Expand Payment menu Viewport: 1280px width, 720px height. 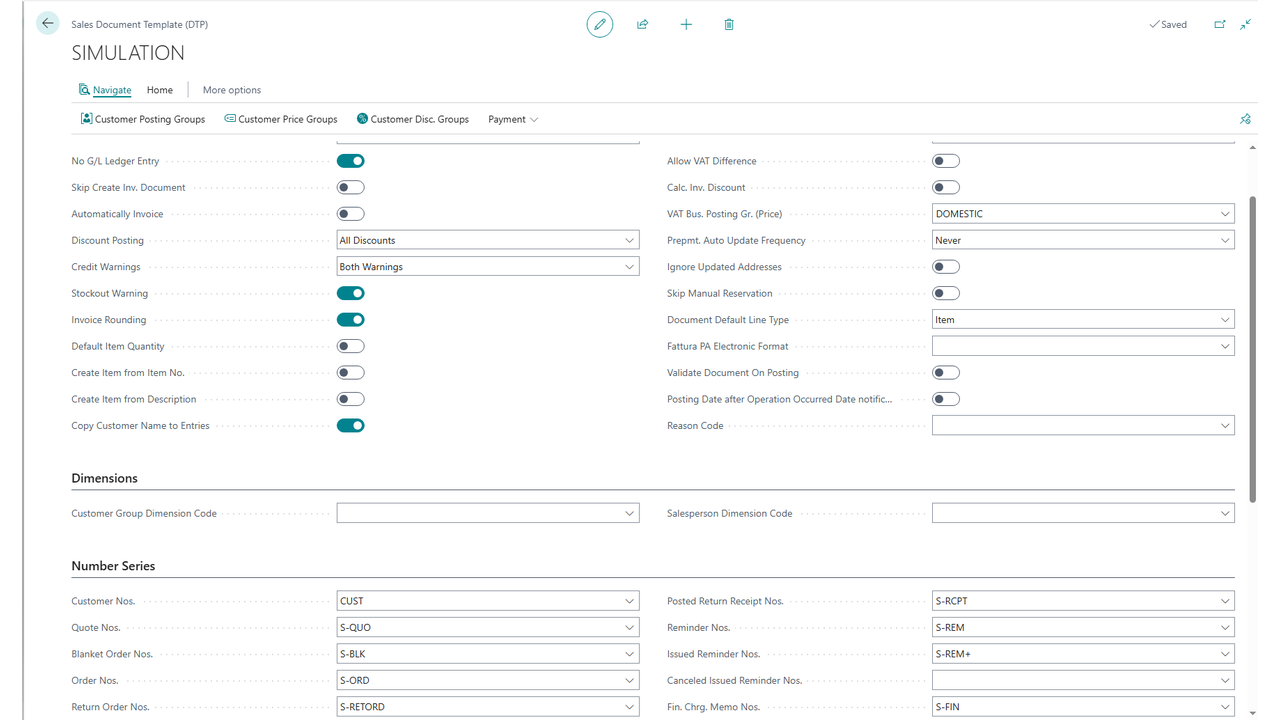pyautogui.click(x=513, y=119)
